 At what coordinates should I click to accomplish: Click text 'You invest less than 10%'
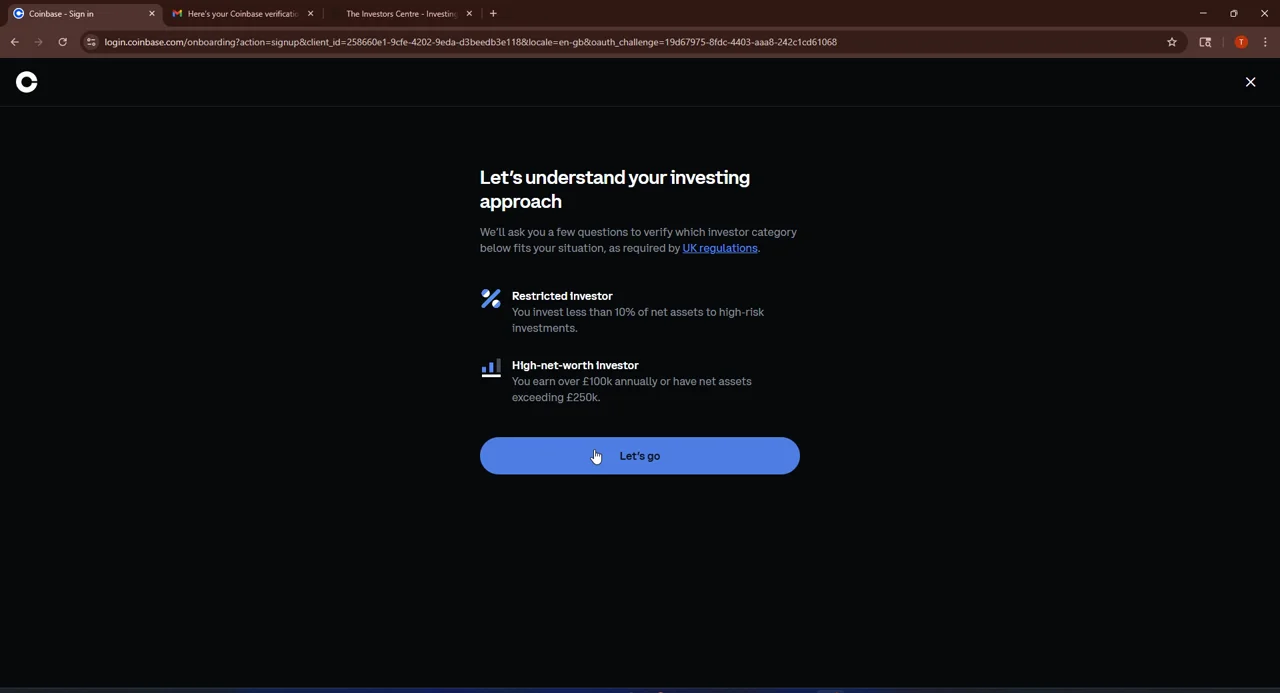tap(574, 312)
